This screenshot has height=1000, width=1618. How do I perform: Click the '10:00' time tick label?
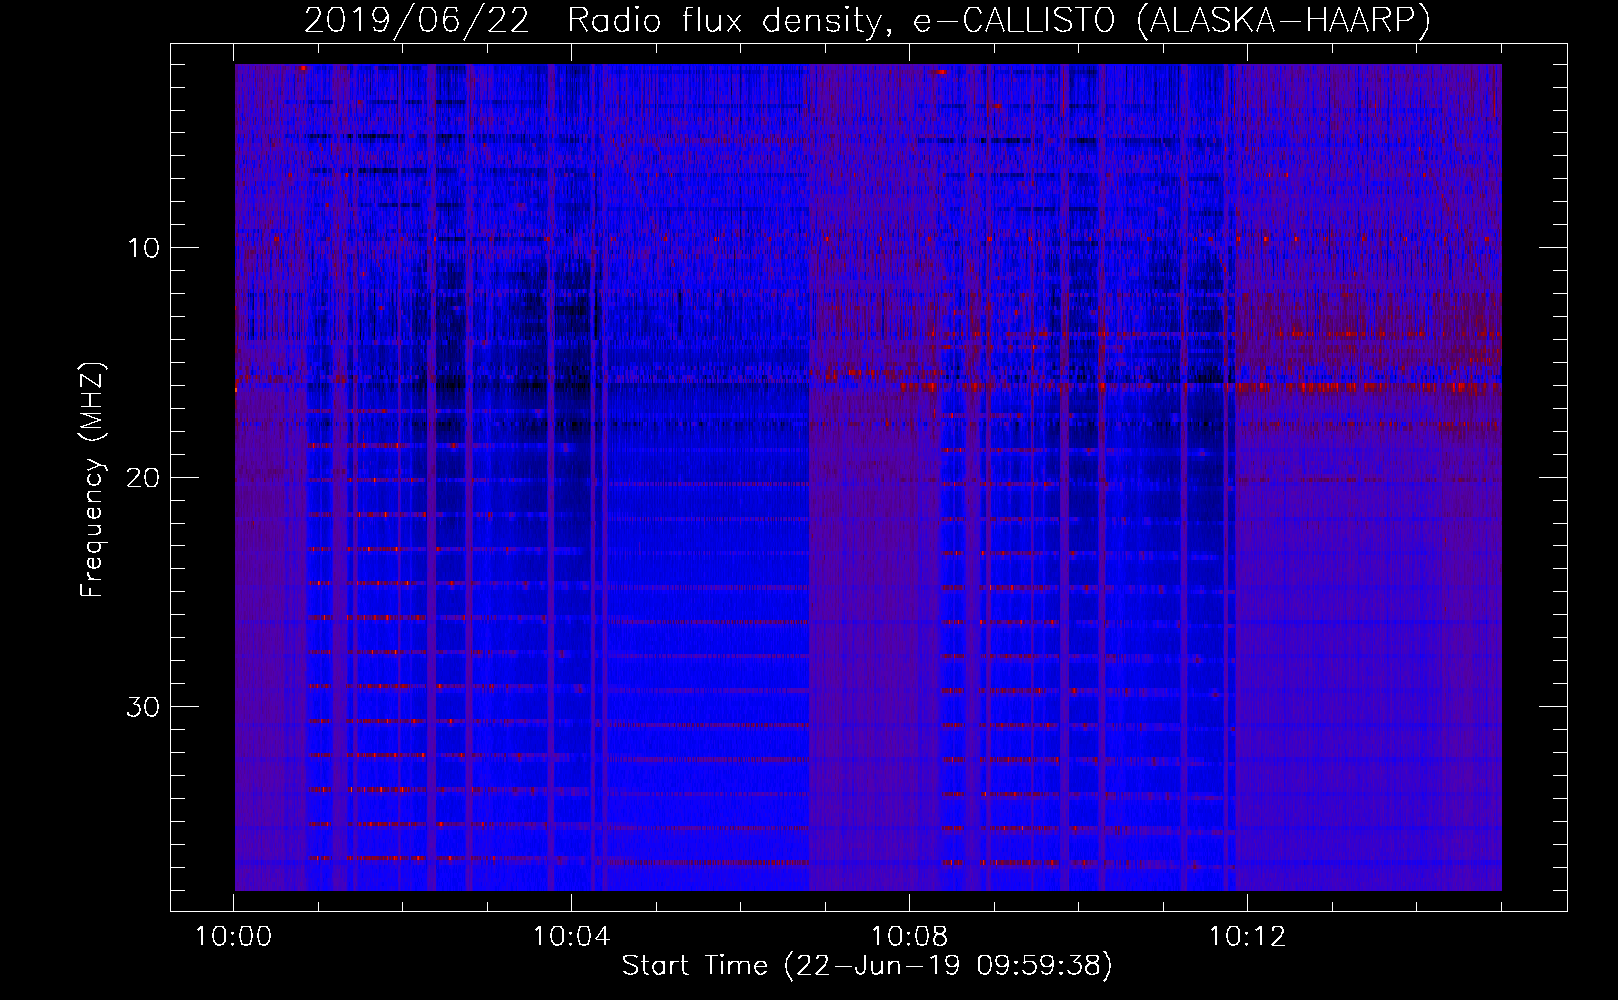point(234,937)
